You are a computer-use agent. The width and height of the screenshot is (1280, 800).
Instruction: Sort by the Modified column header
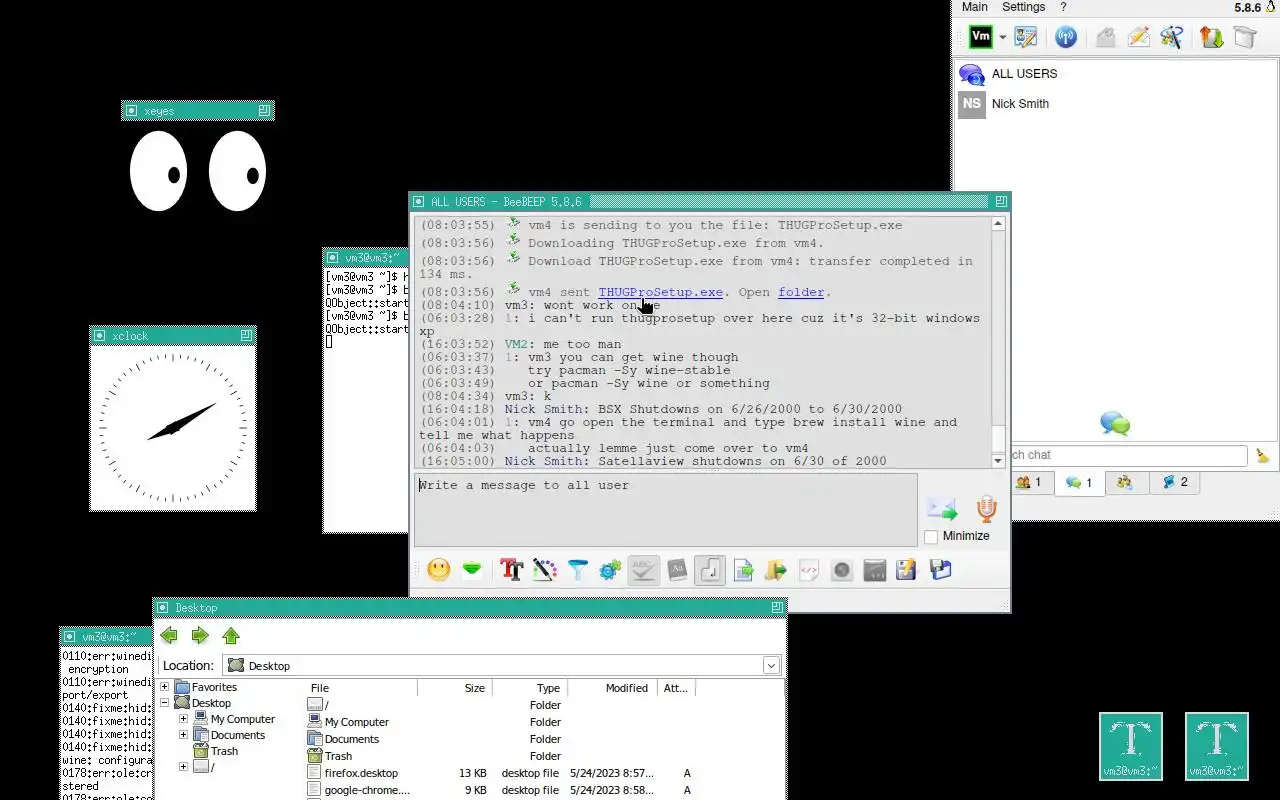[613, 688]
